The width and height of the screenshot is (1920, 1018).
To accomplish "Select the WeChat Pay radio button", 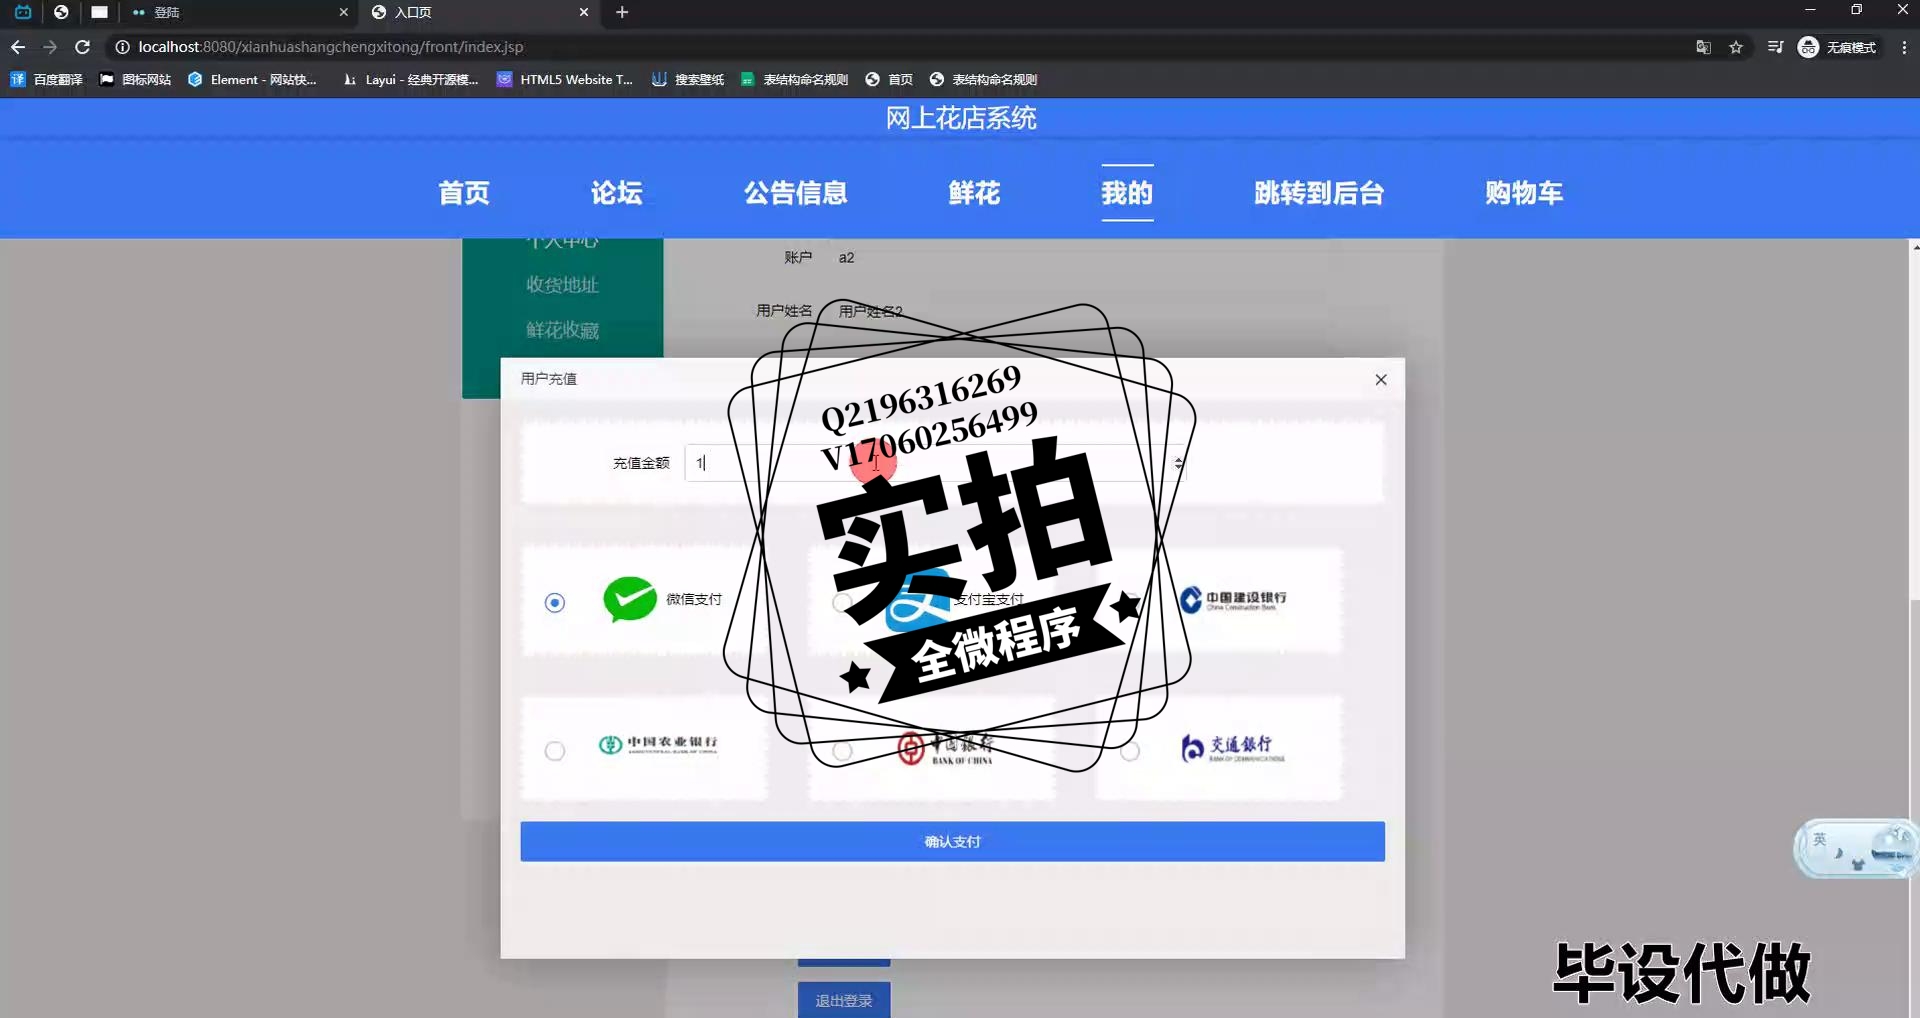I will point(555,602).
